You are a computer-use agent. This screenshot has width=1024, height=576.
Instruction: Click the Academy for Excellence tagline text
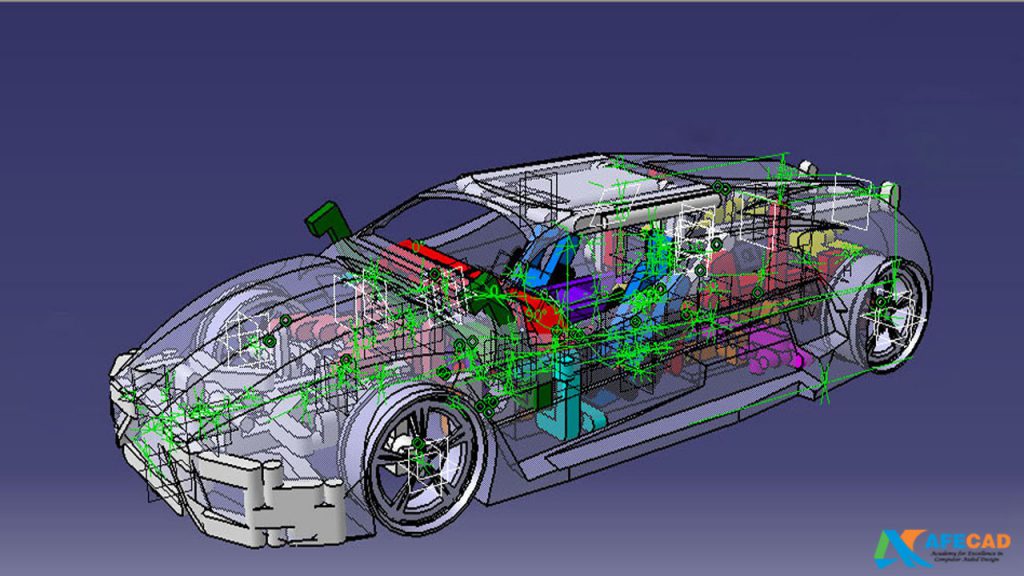point(965,557)
